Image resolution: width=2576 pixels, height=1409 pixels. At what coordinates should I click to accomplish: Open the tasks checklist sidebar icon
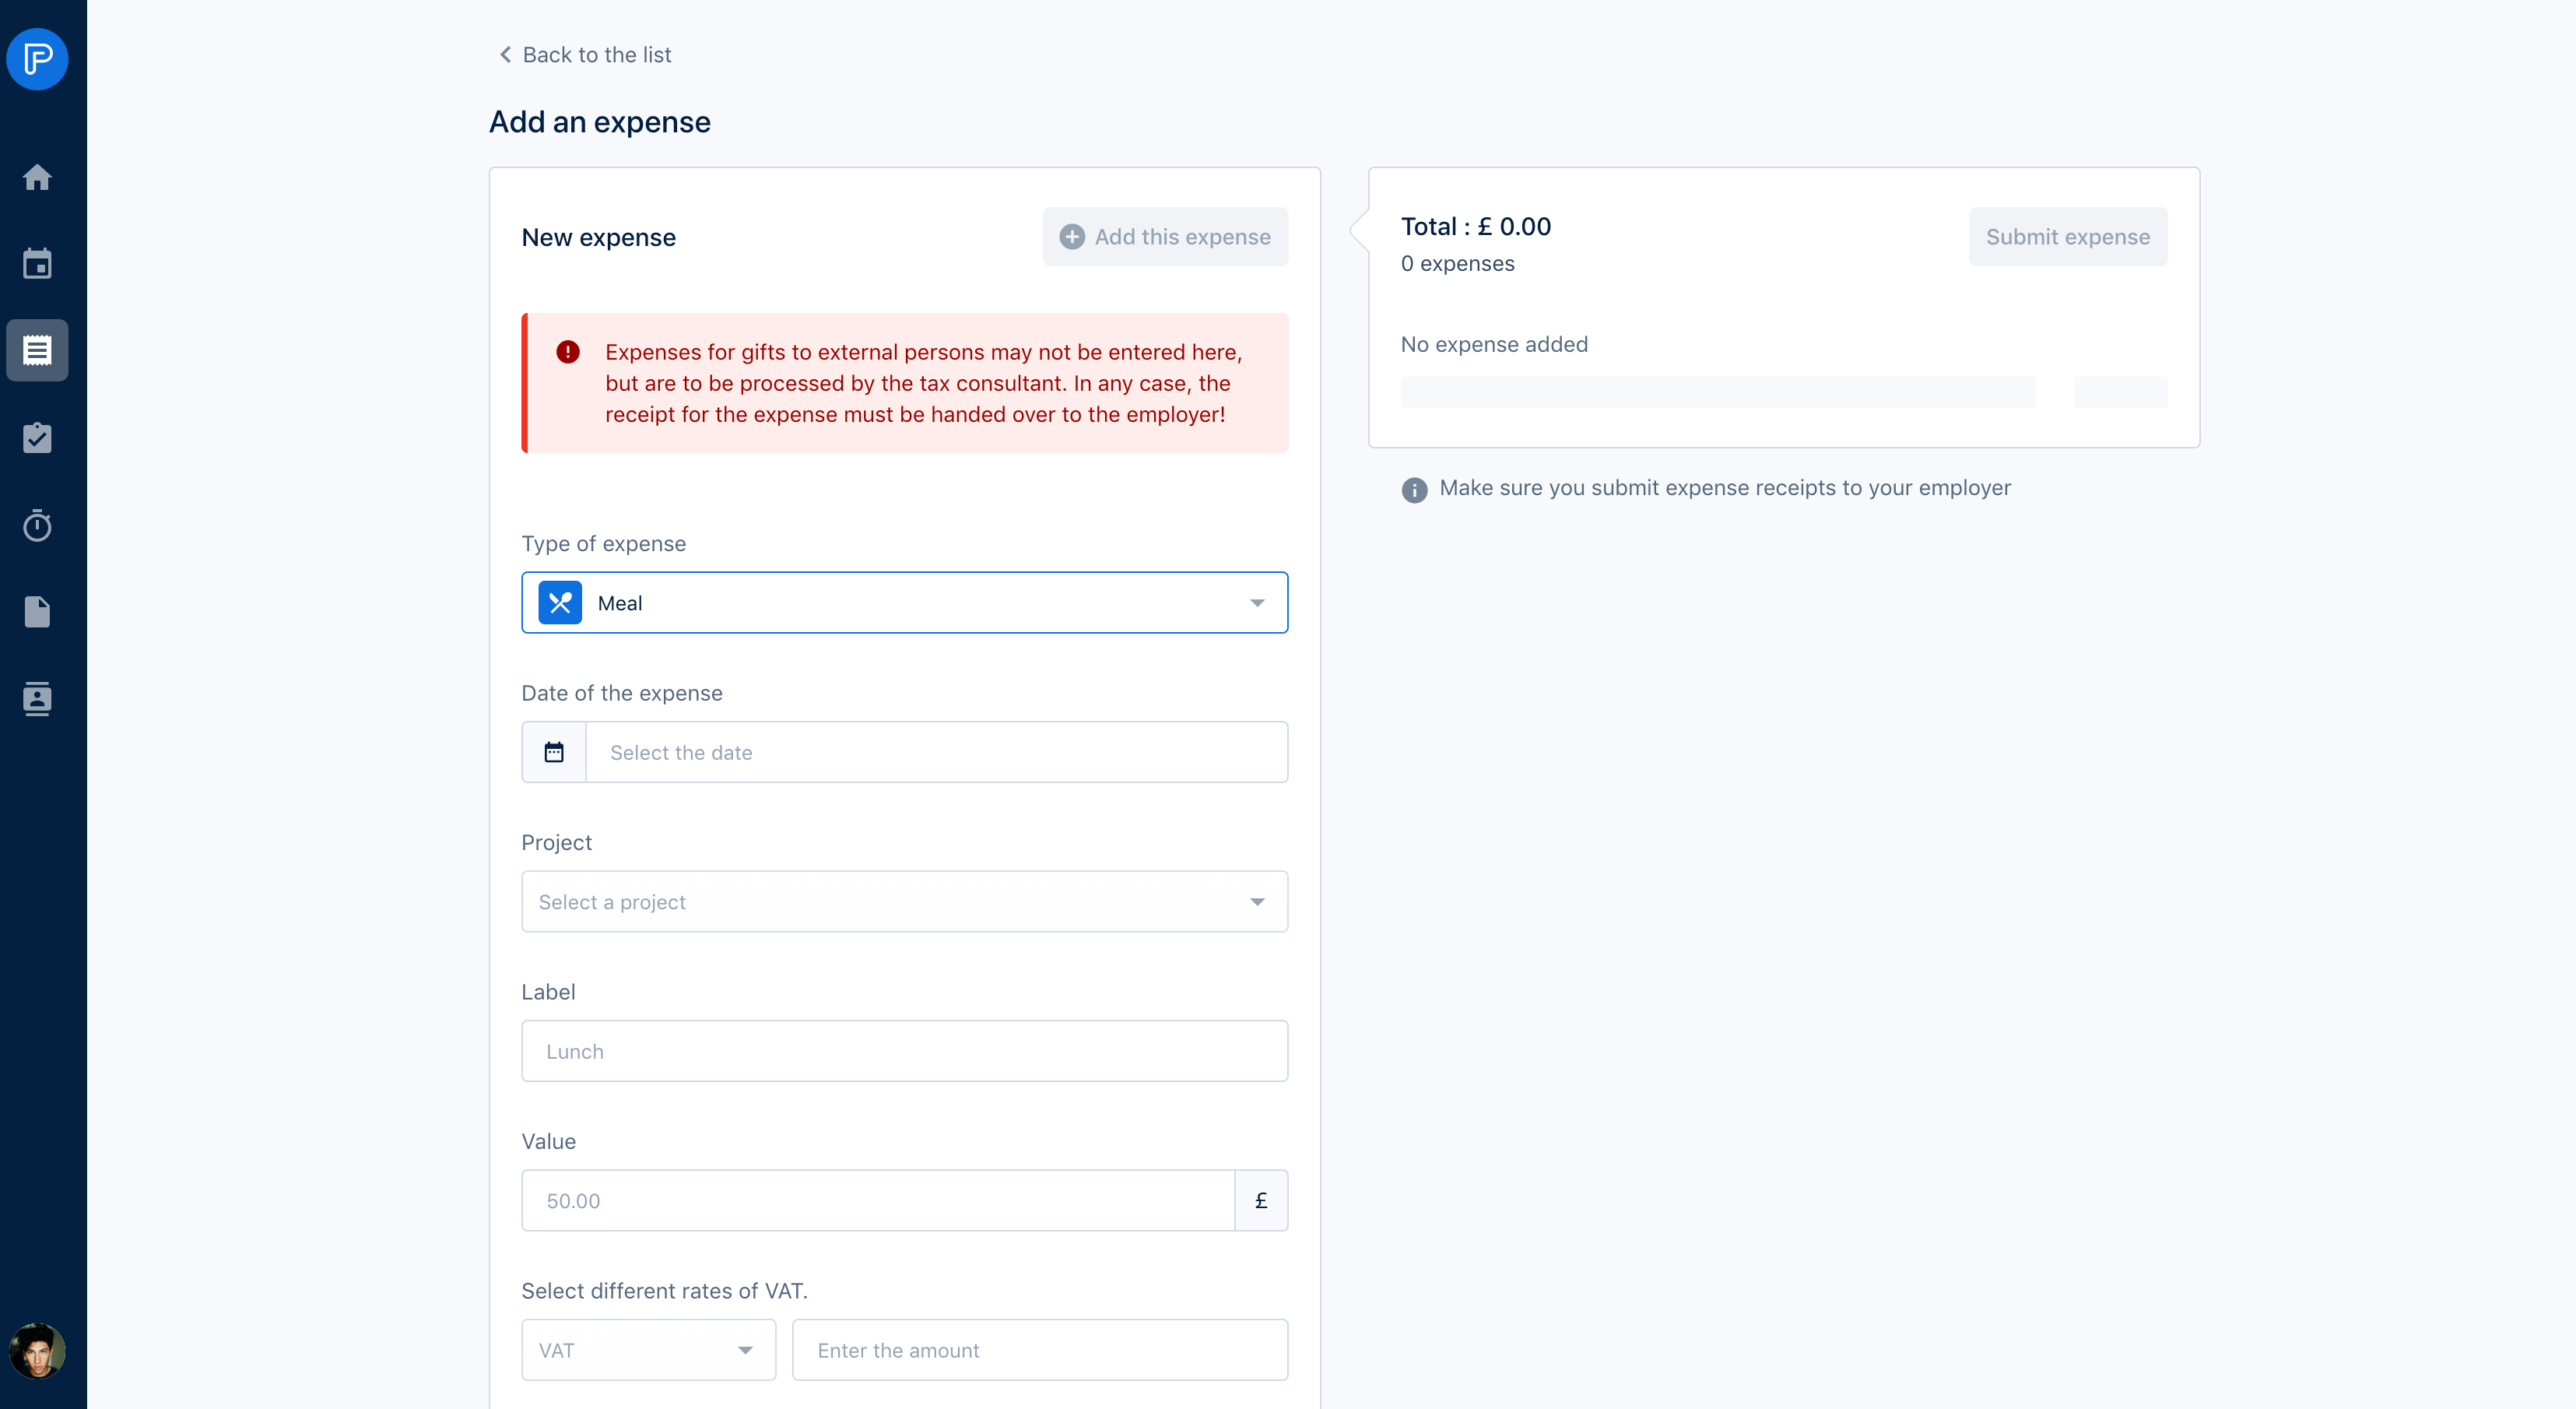[37, 438]
